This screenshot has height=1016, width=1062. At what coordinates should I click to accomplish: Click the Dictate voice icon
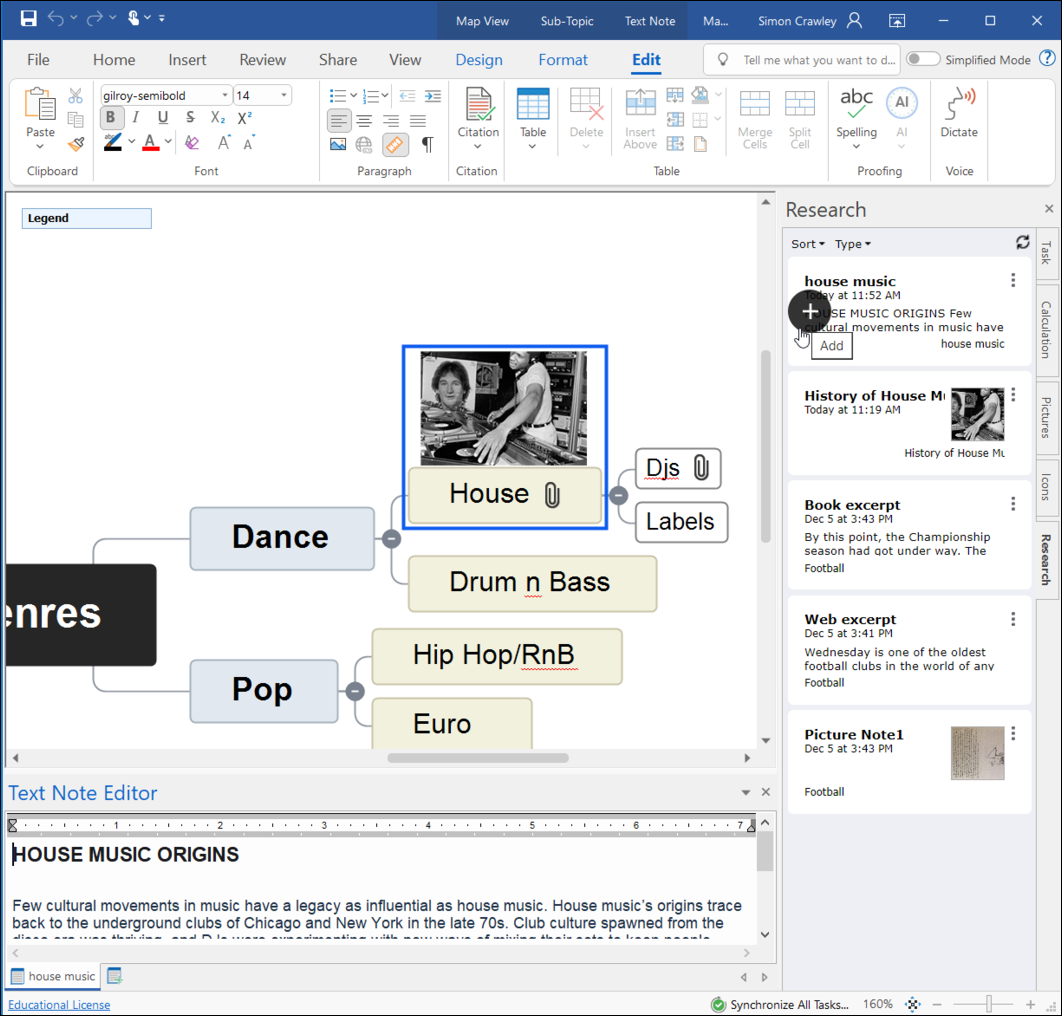click(x=959, y=106)
